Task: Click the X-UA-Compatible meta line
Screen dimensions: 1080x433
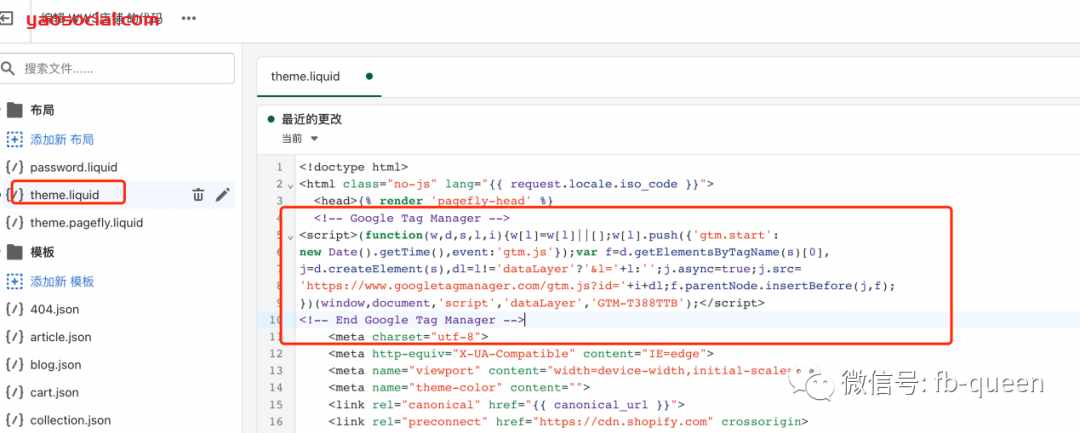Action: (521, 354)
